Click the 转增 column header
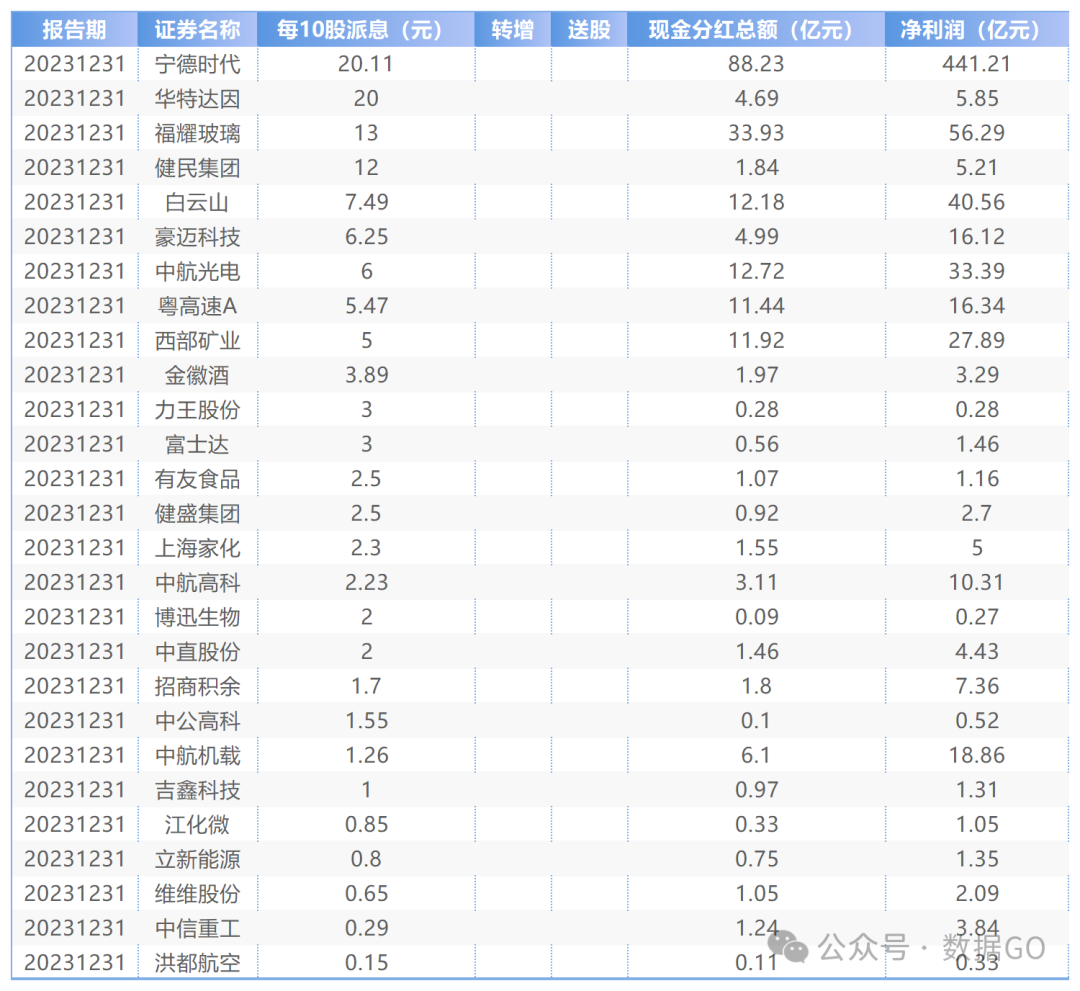The height and width of the screenshot is (991, 1080). [513, 30]
